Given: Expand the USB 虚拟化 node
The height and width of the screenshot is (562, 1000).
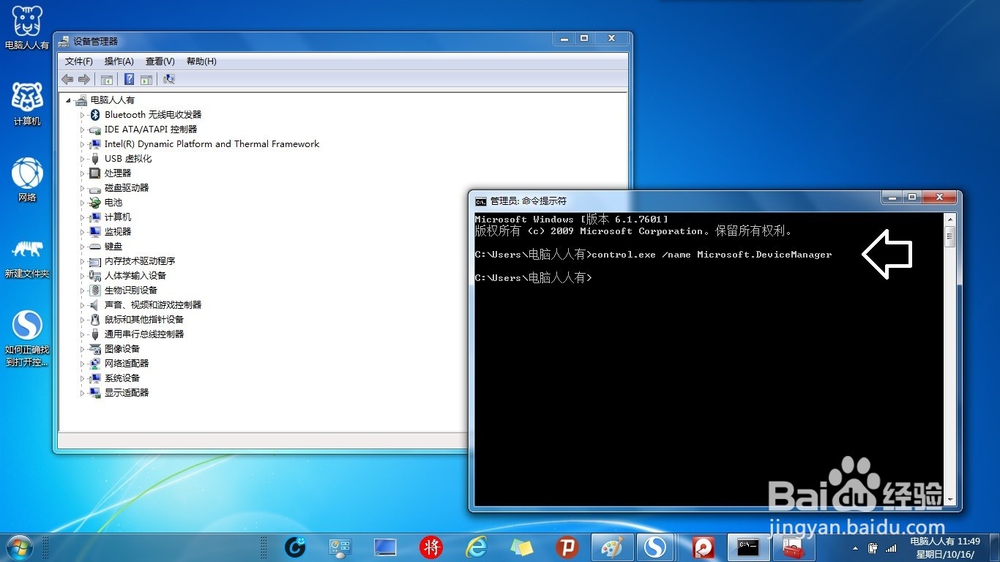Looking at the screenshot, I should (82, 159).
